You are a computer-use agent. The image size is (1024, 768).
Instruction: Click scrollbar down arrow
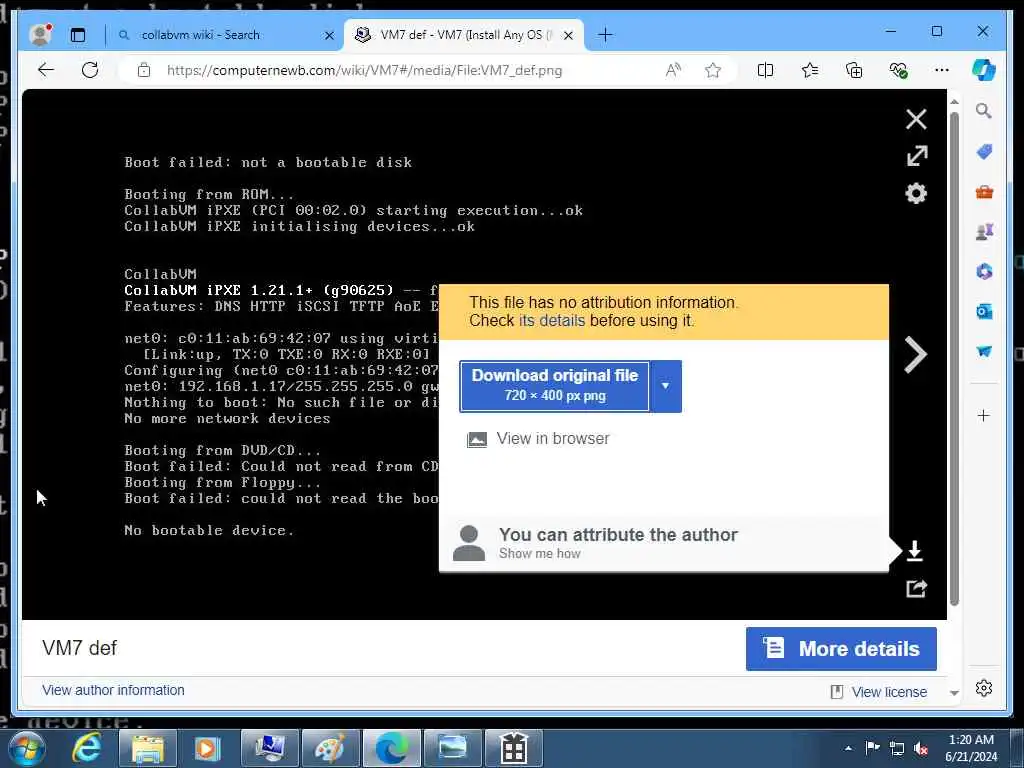coord(954,693)
